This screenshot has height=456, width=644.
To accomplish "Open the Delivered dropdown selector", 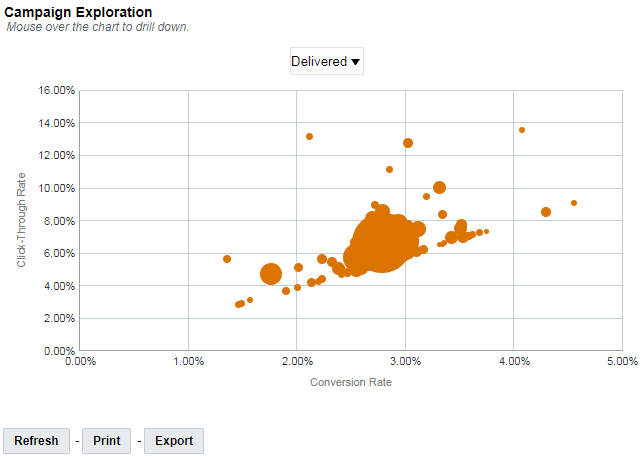I will coord(327,61).
